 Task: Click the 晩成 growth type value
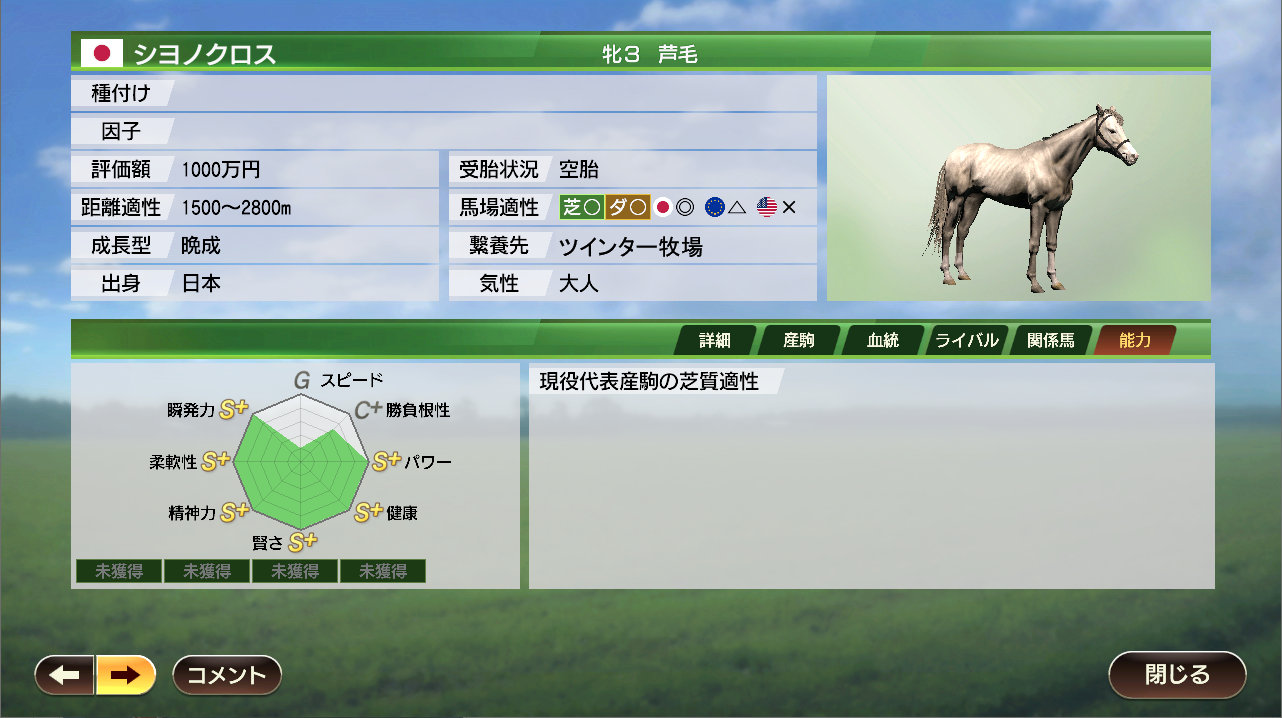[x=201, y=245]
